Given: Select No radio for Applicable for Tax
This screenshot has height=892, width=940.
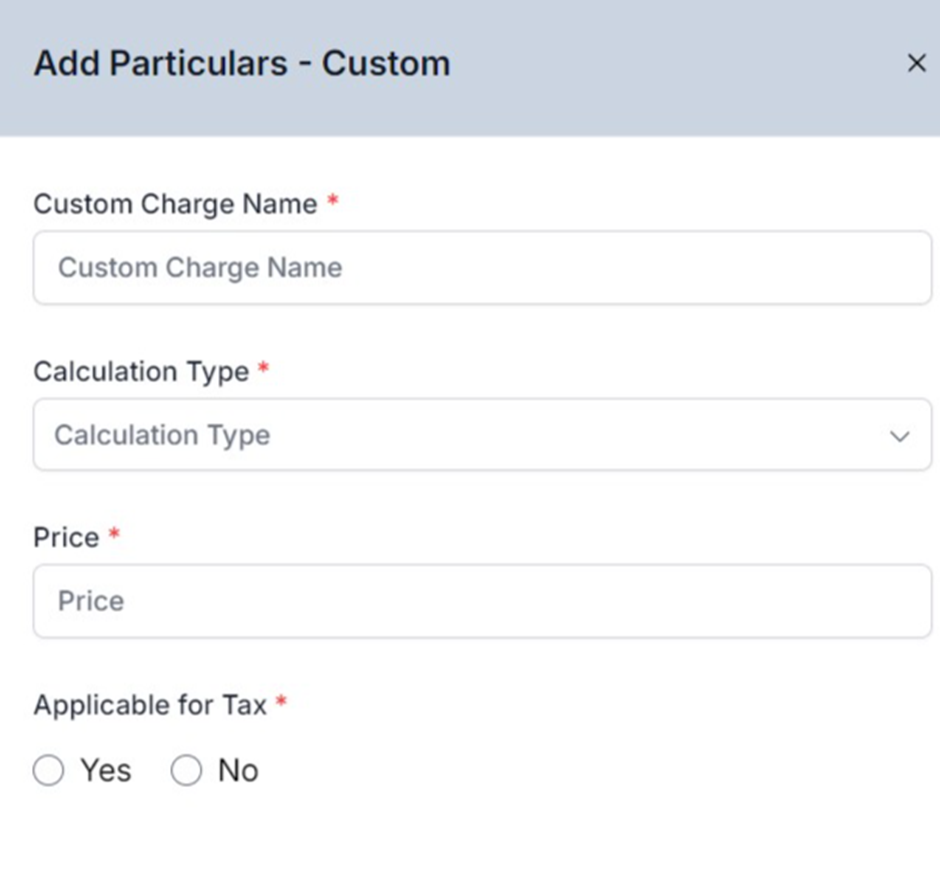Looking at the screenshot, I should [x=186, y=770].
